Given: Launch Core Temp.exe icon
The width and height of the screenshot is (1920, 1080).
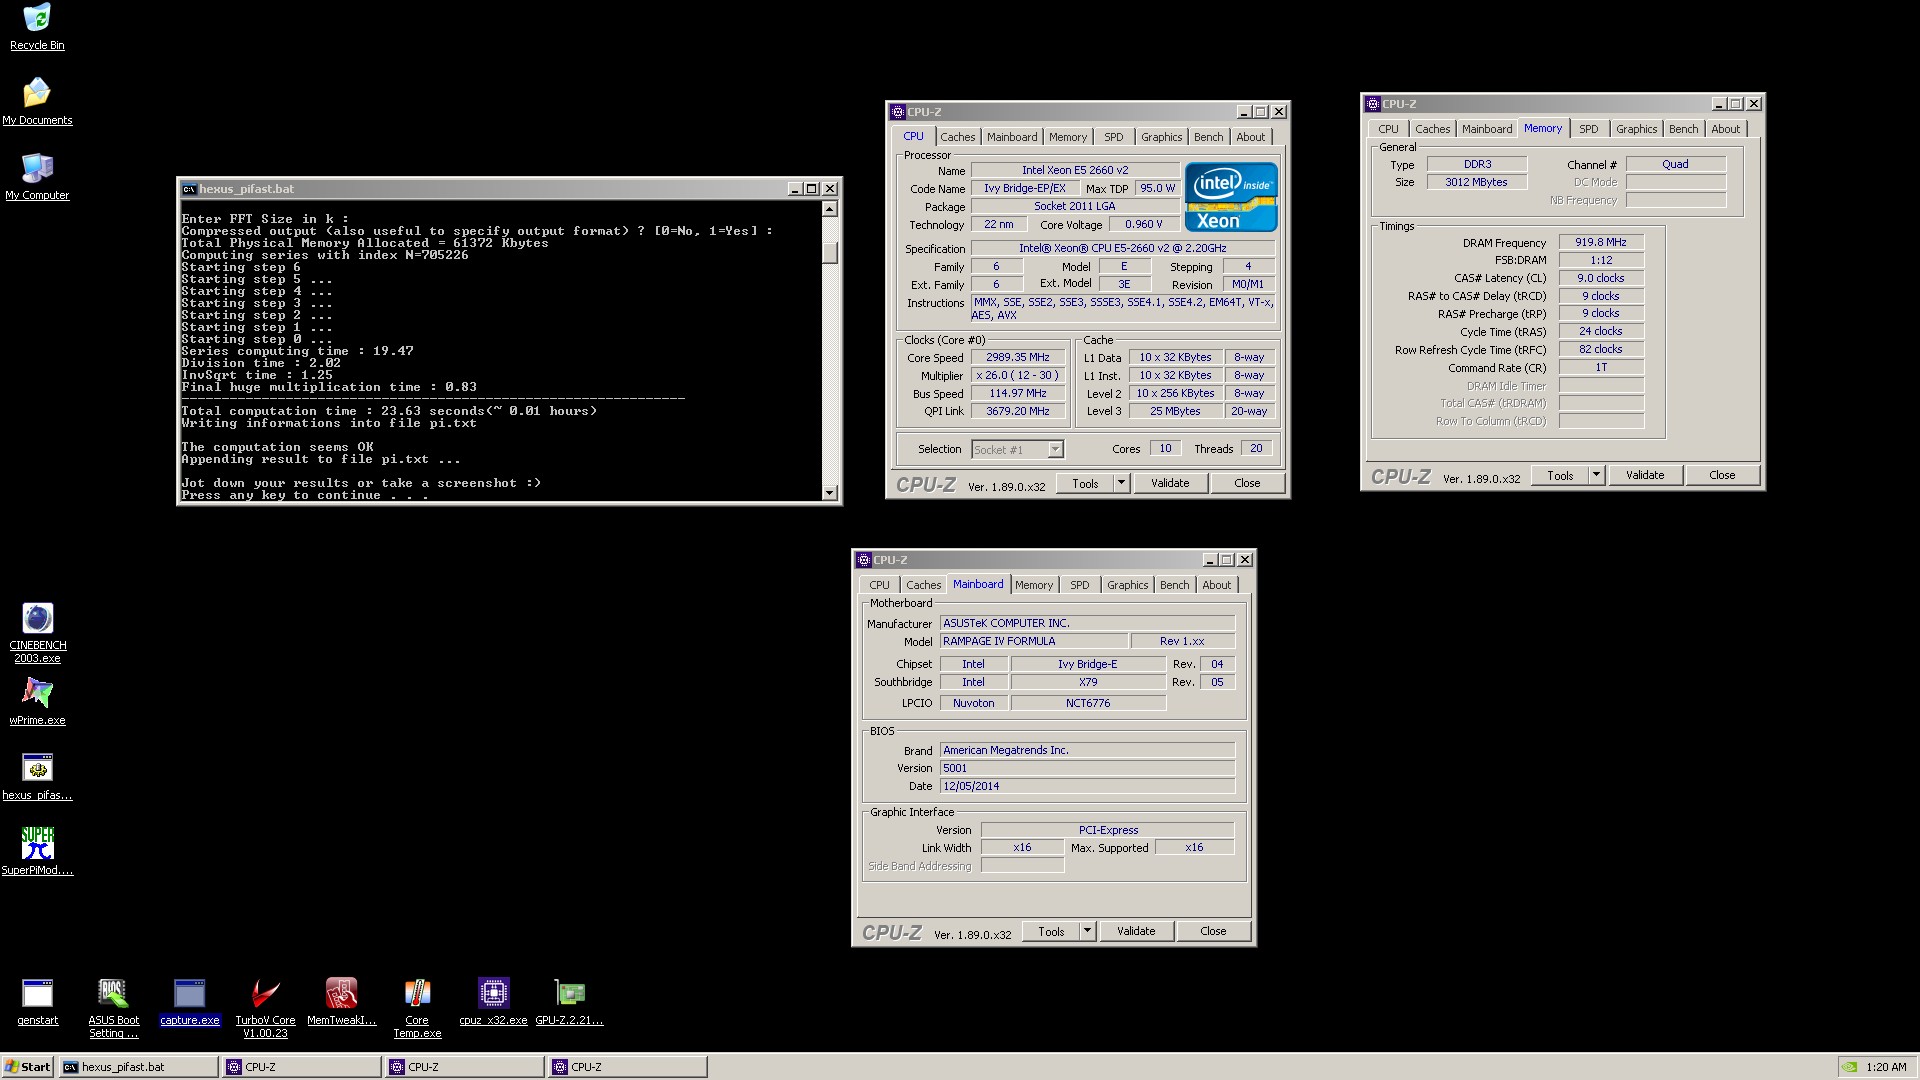Looking at the screenshot, I should pyautogui.click(x=417, y=1008).
